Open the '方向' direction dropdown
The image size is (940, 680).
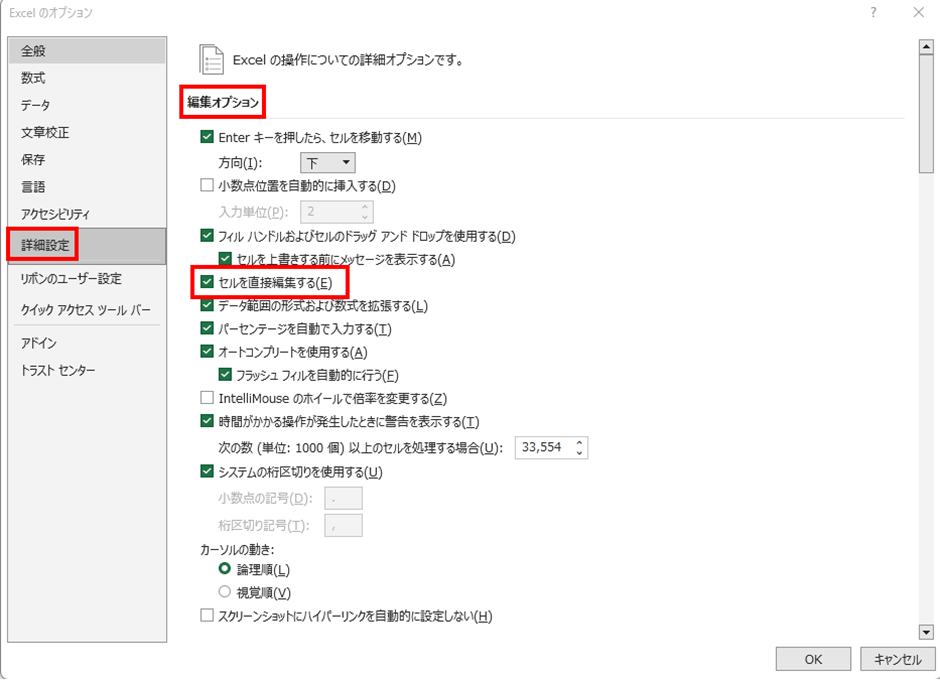(328, 162)
